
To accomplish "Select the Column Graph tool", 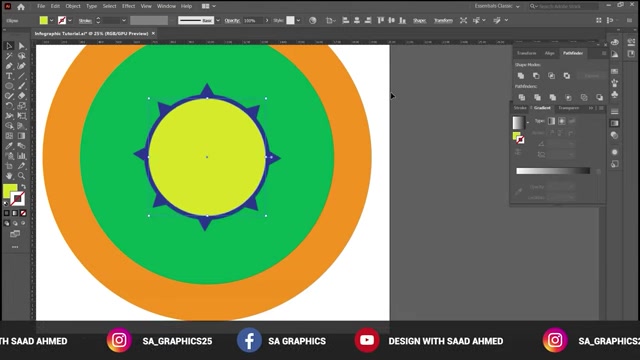I will (x=21, y=156).
